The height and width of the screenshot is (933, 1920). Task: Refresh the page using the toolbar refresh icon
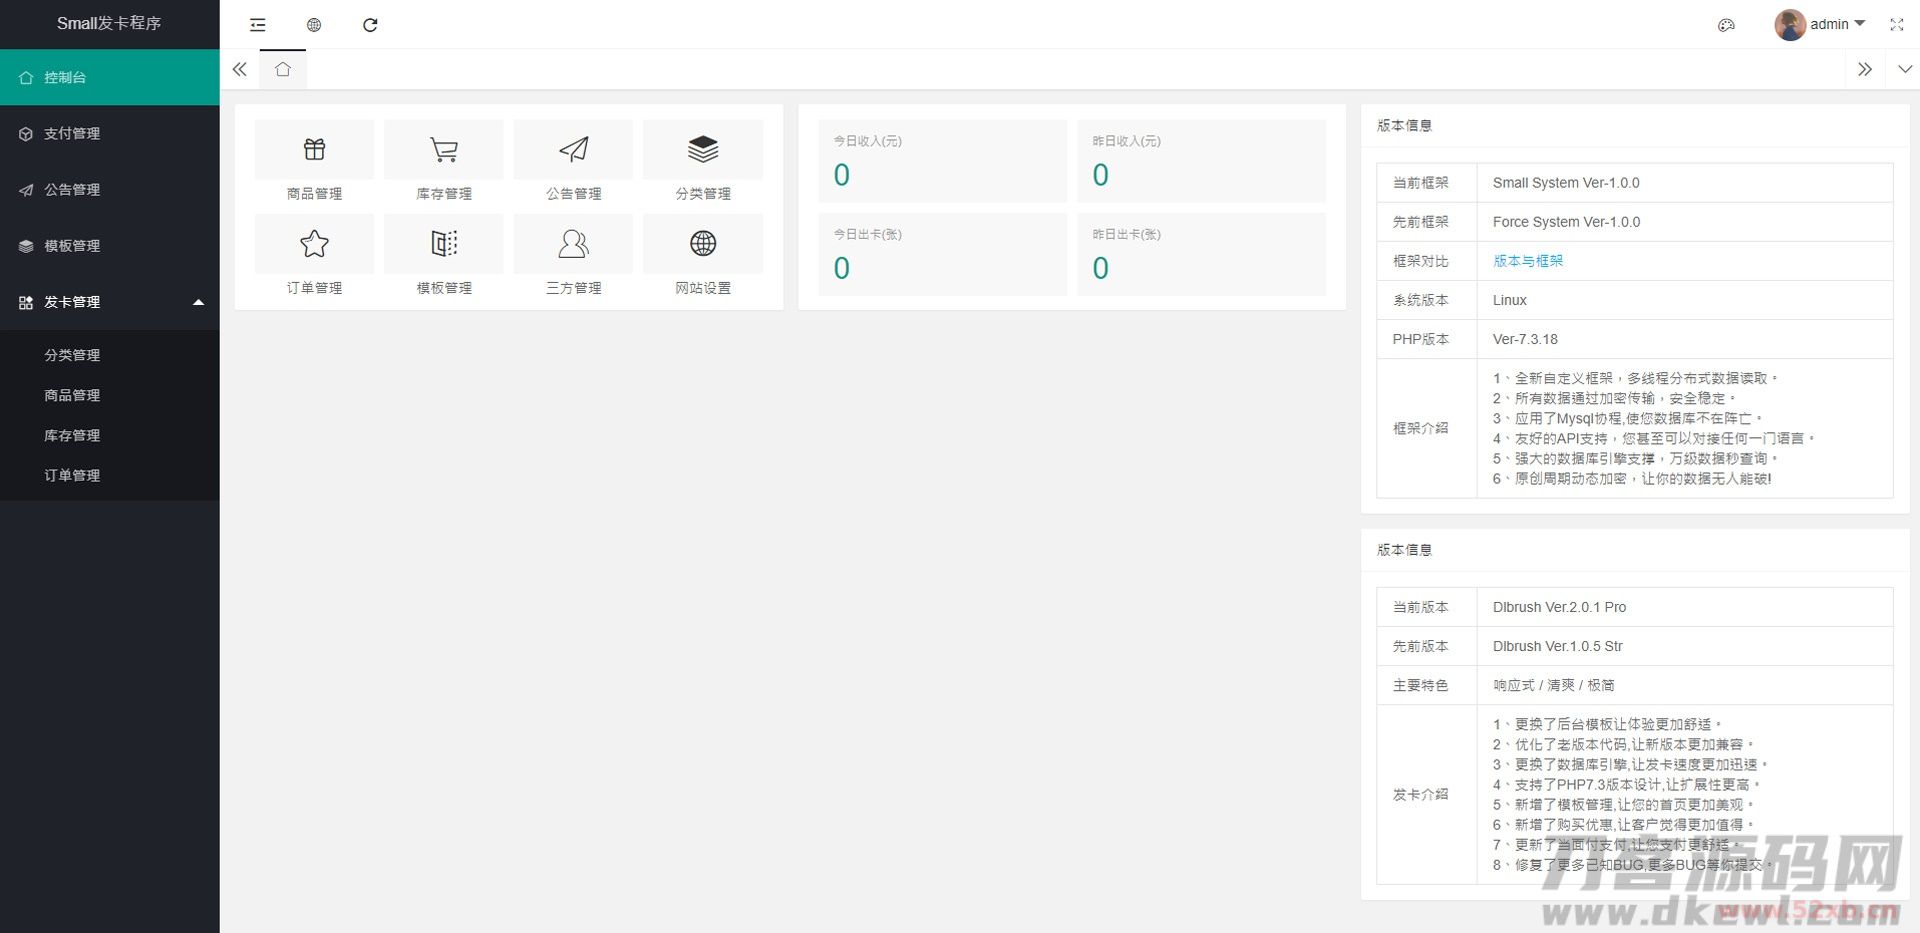371,24
